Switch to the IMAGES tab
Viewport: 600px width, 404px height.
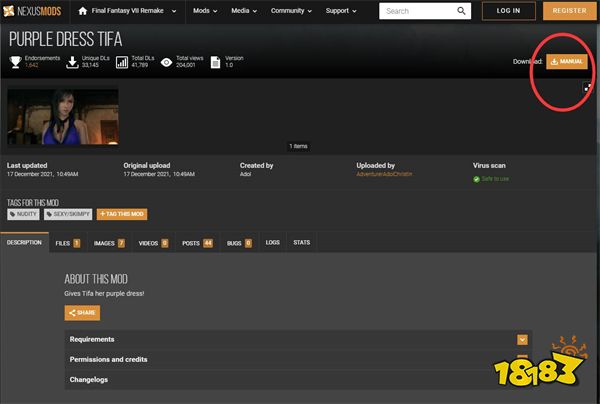109,243
